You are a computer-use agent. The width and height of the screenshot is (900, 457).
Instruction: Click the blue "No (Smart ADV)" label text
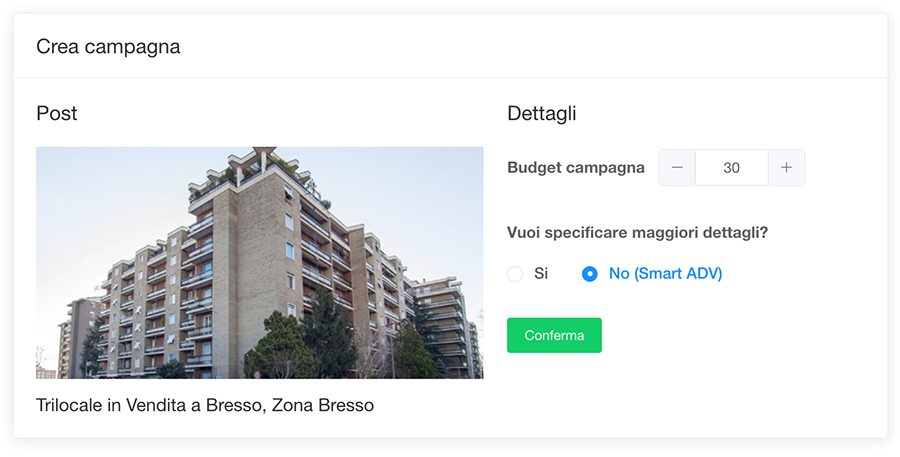665,274
